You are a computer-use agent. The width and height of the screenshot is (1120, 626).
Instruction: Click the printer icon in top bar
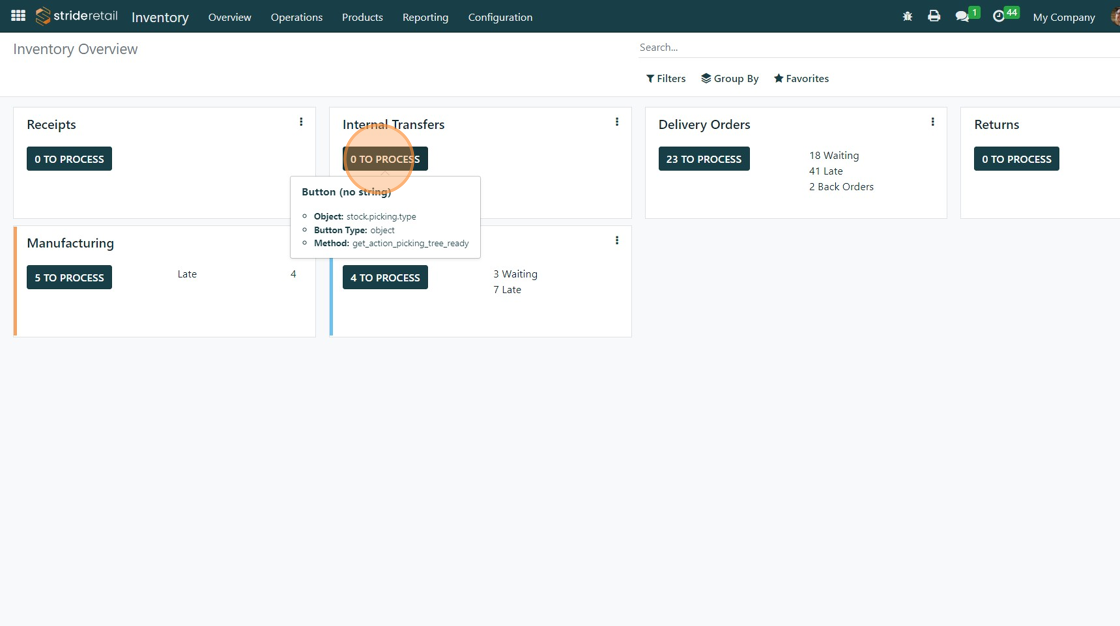[934, 16]
